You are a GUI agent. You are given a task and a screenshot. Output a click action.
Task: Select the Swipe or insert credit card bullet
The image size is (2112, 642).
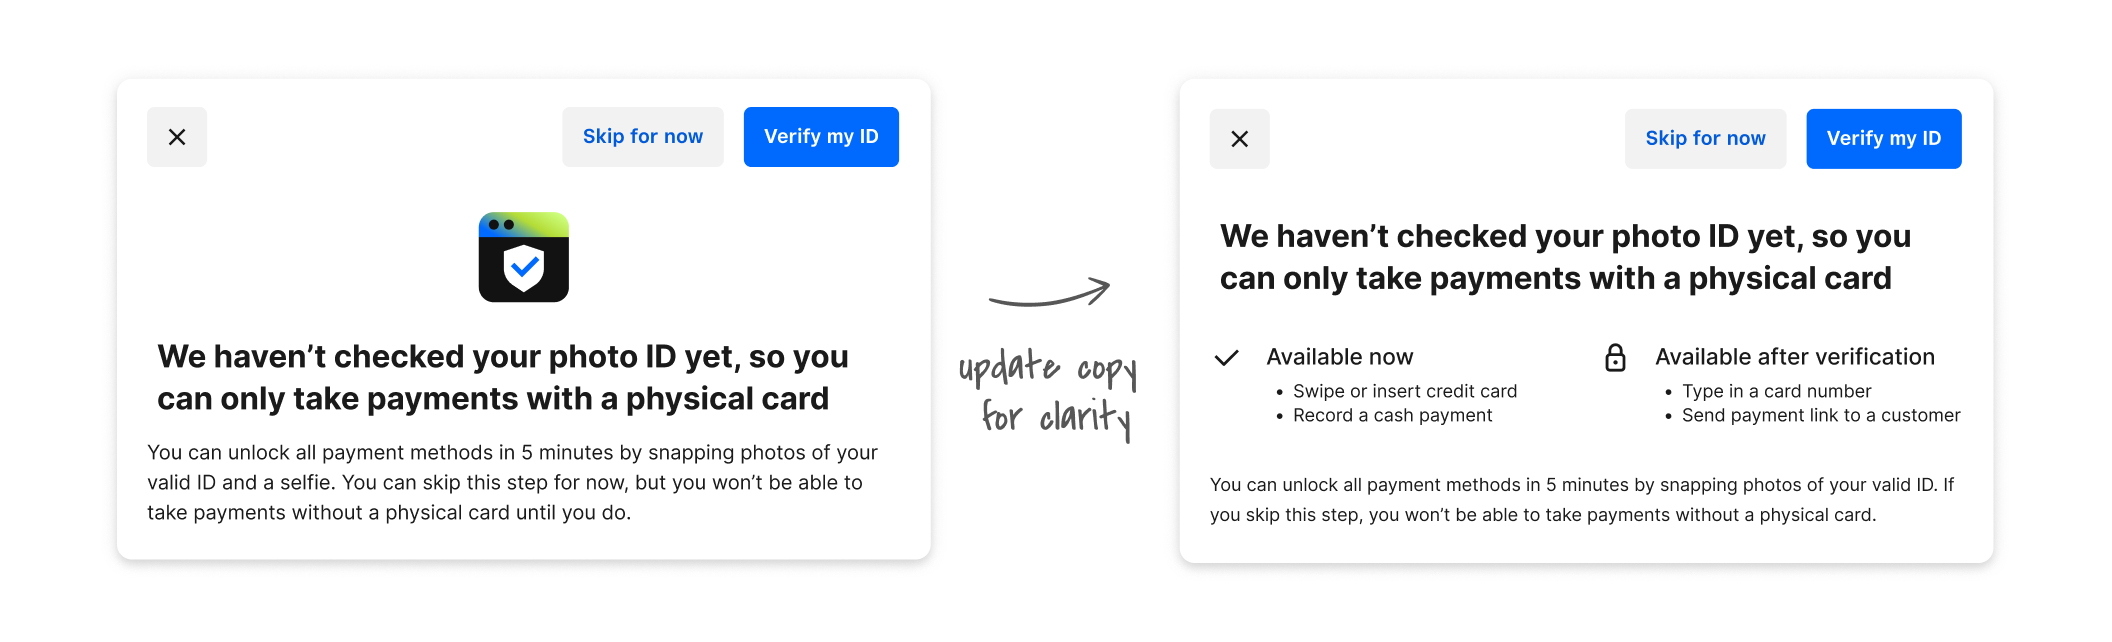pyautogui.click(x=1404, y=391)
